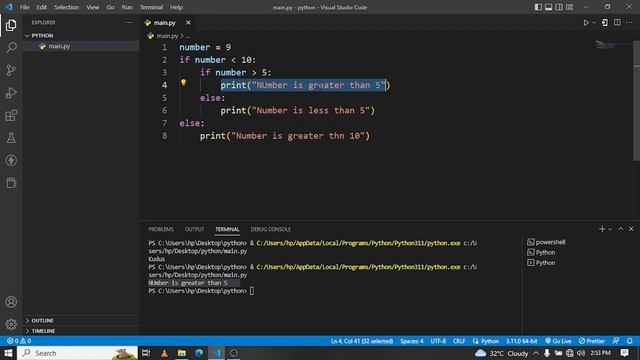The width and height of the screenshot is (640, 360).
Task: Click the Prettier status bar item
Action: 592,341
